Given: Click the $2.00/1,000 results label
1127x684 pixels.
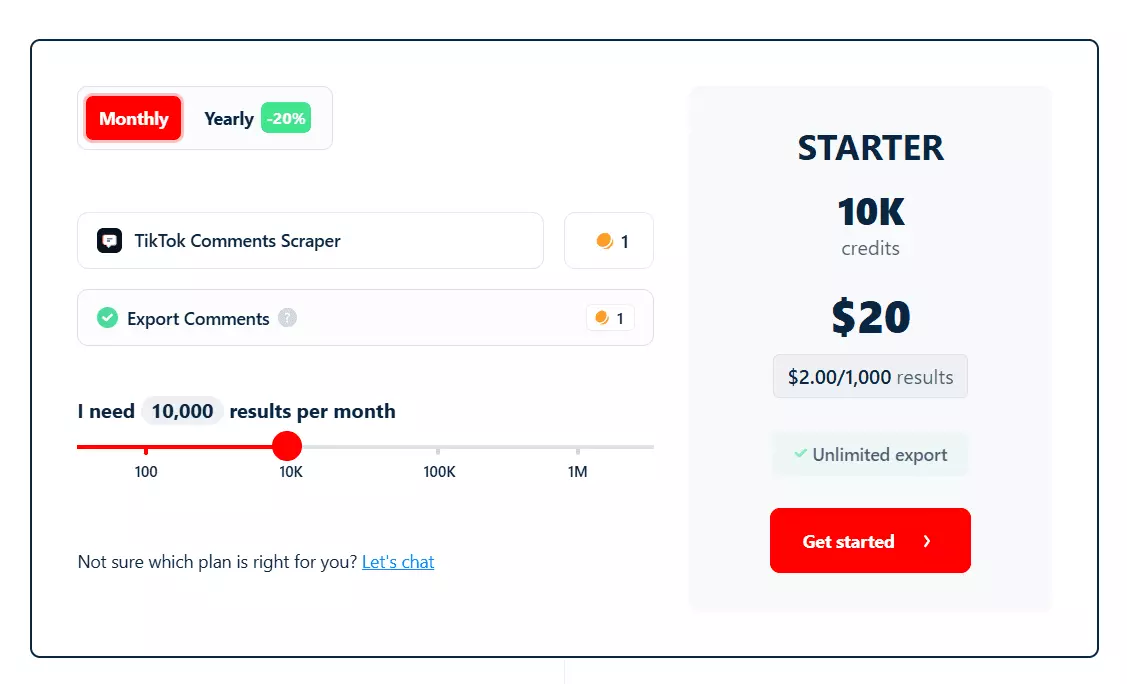Looking at the screenshot, I should 869,377.
